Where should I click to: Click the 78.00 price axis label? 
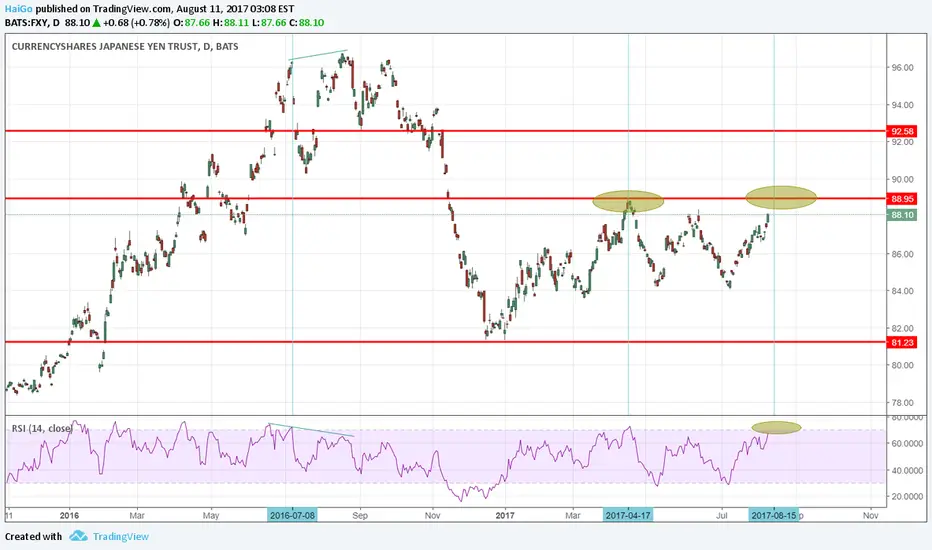(x=902, y=403)
